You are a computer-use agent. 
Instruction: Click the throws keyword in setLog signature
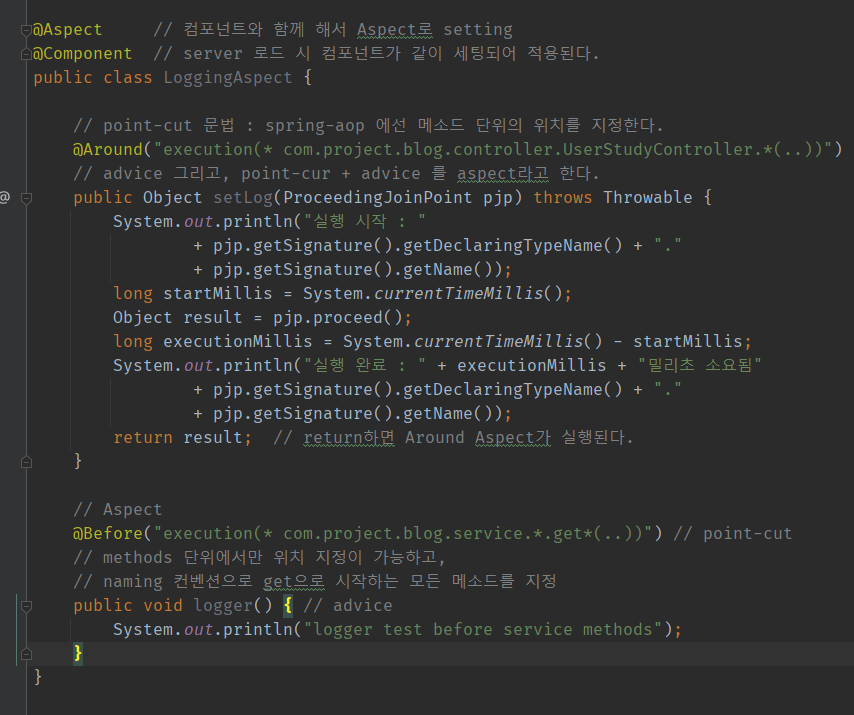(x=563, y=197)
